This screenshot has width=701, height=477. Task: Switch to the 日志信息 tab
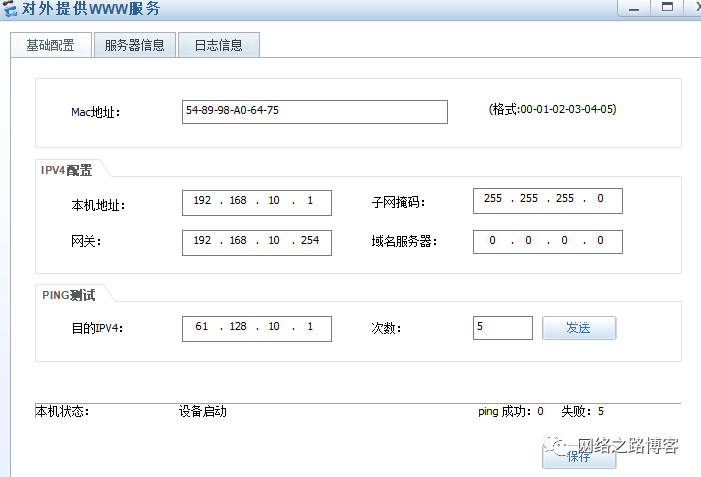pos(219,45)
